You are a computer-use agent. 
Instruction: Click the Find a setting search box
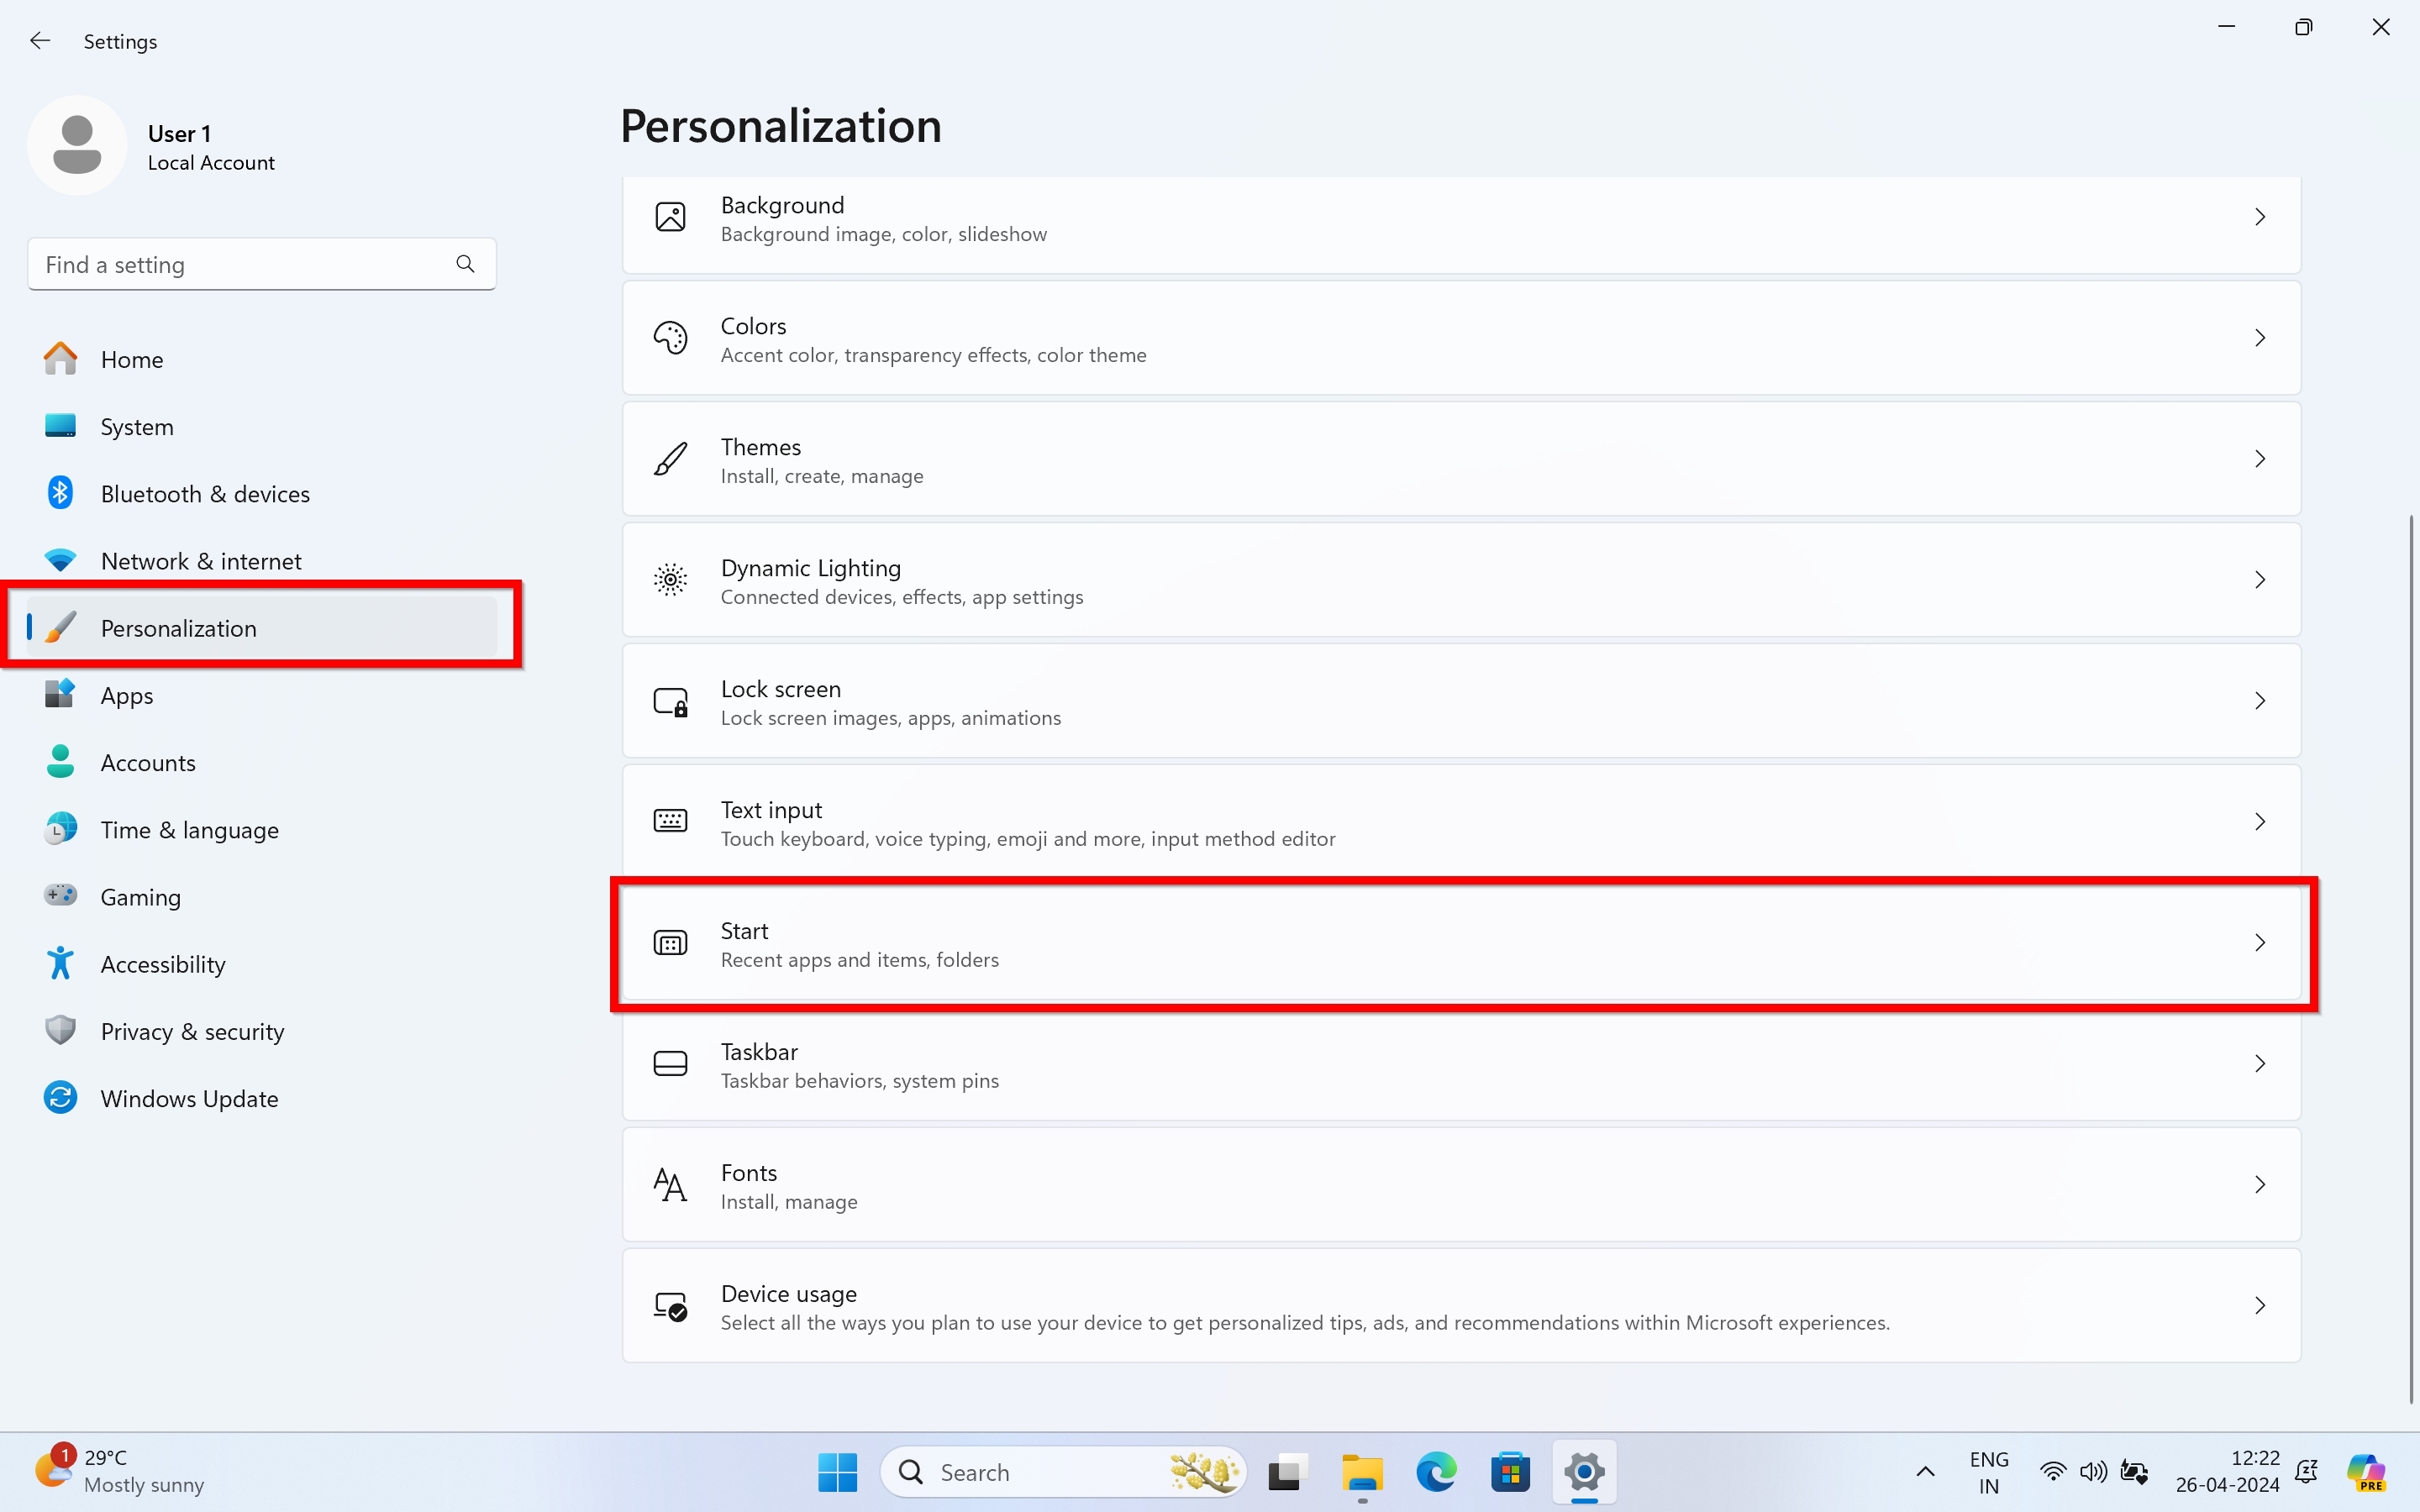coord(262,264)
